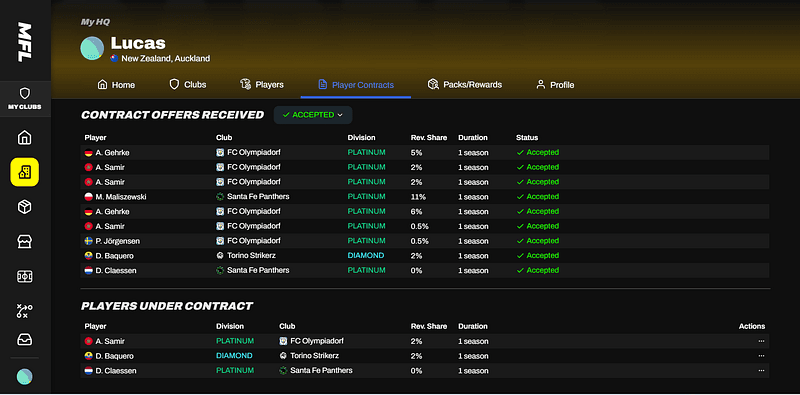
Task: Click the MFL logo
Action: [x=24, y=42]
